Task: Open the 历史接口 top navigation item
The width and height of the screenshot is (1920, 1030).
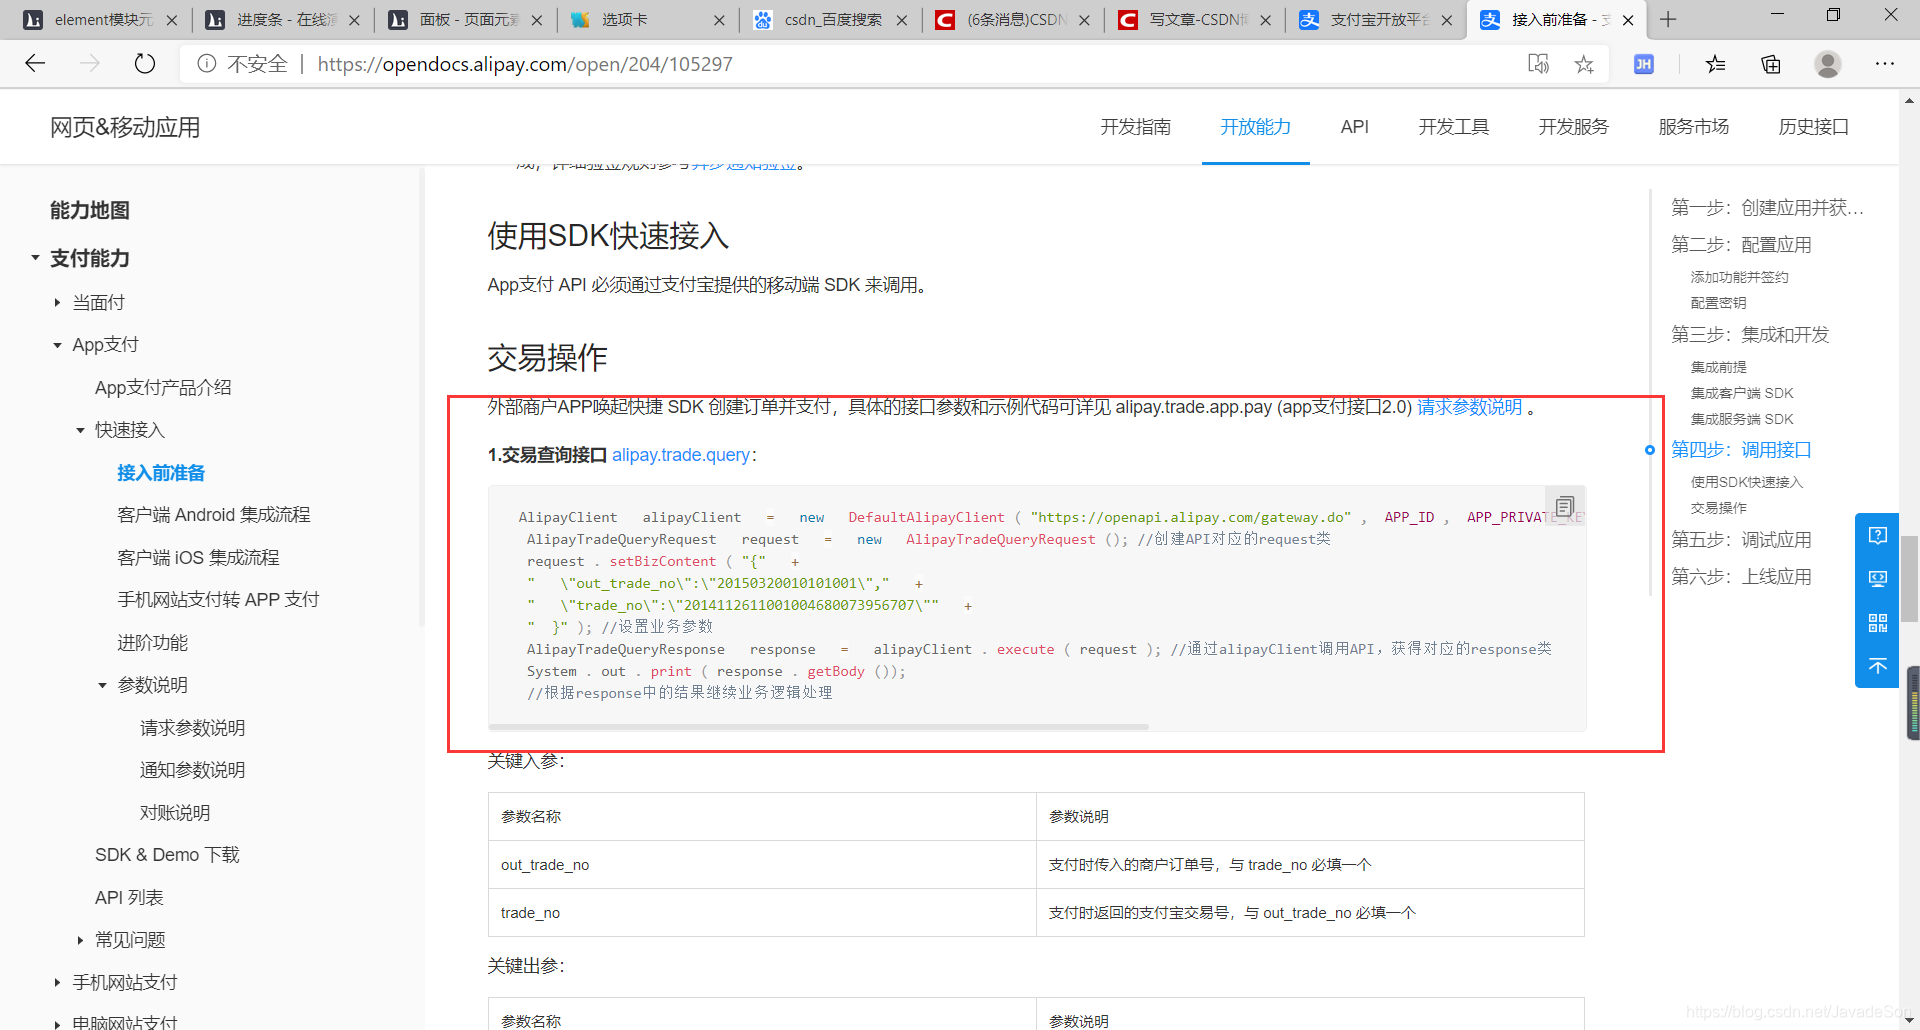Action: click(1813, 127)
